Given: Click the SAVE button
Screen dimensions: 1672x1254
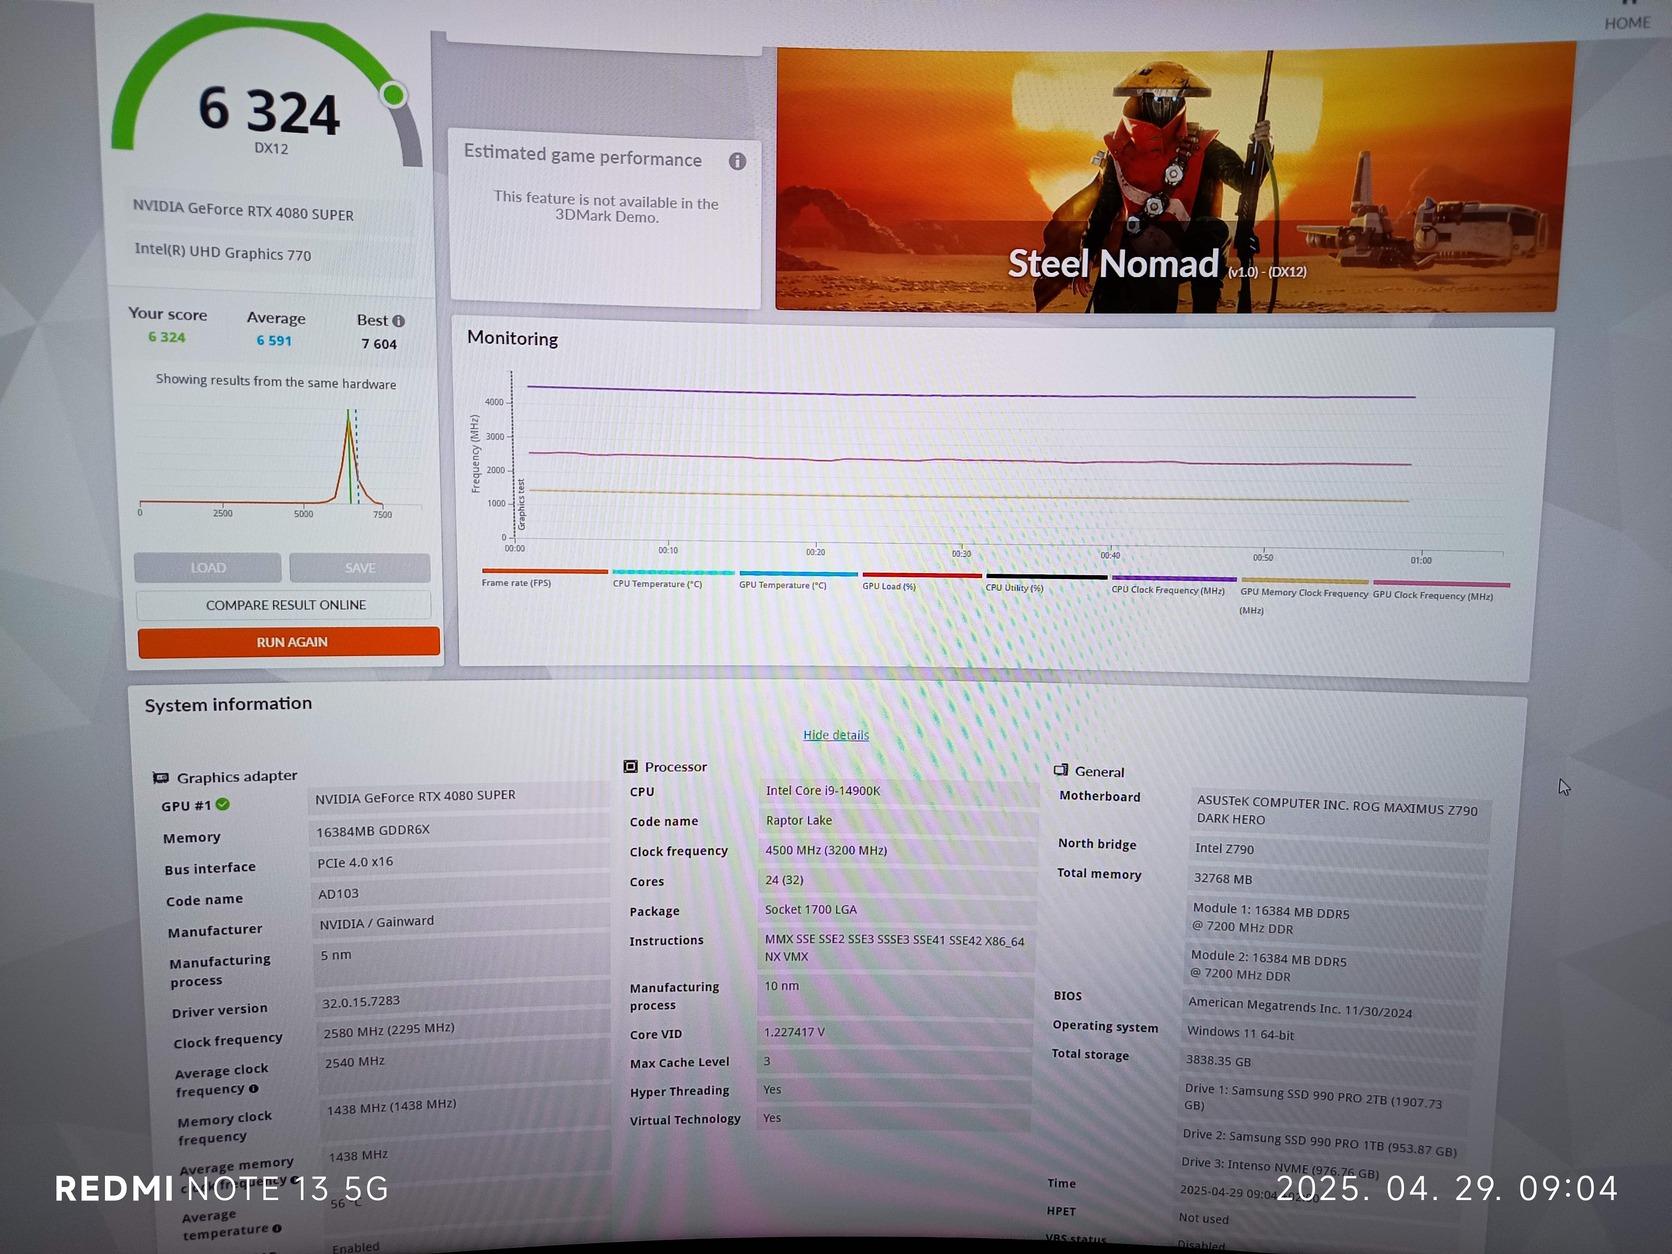Looking at the screenshot, I should point(360,568).
